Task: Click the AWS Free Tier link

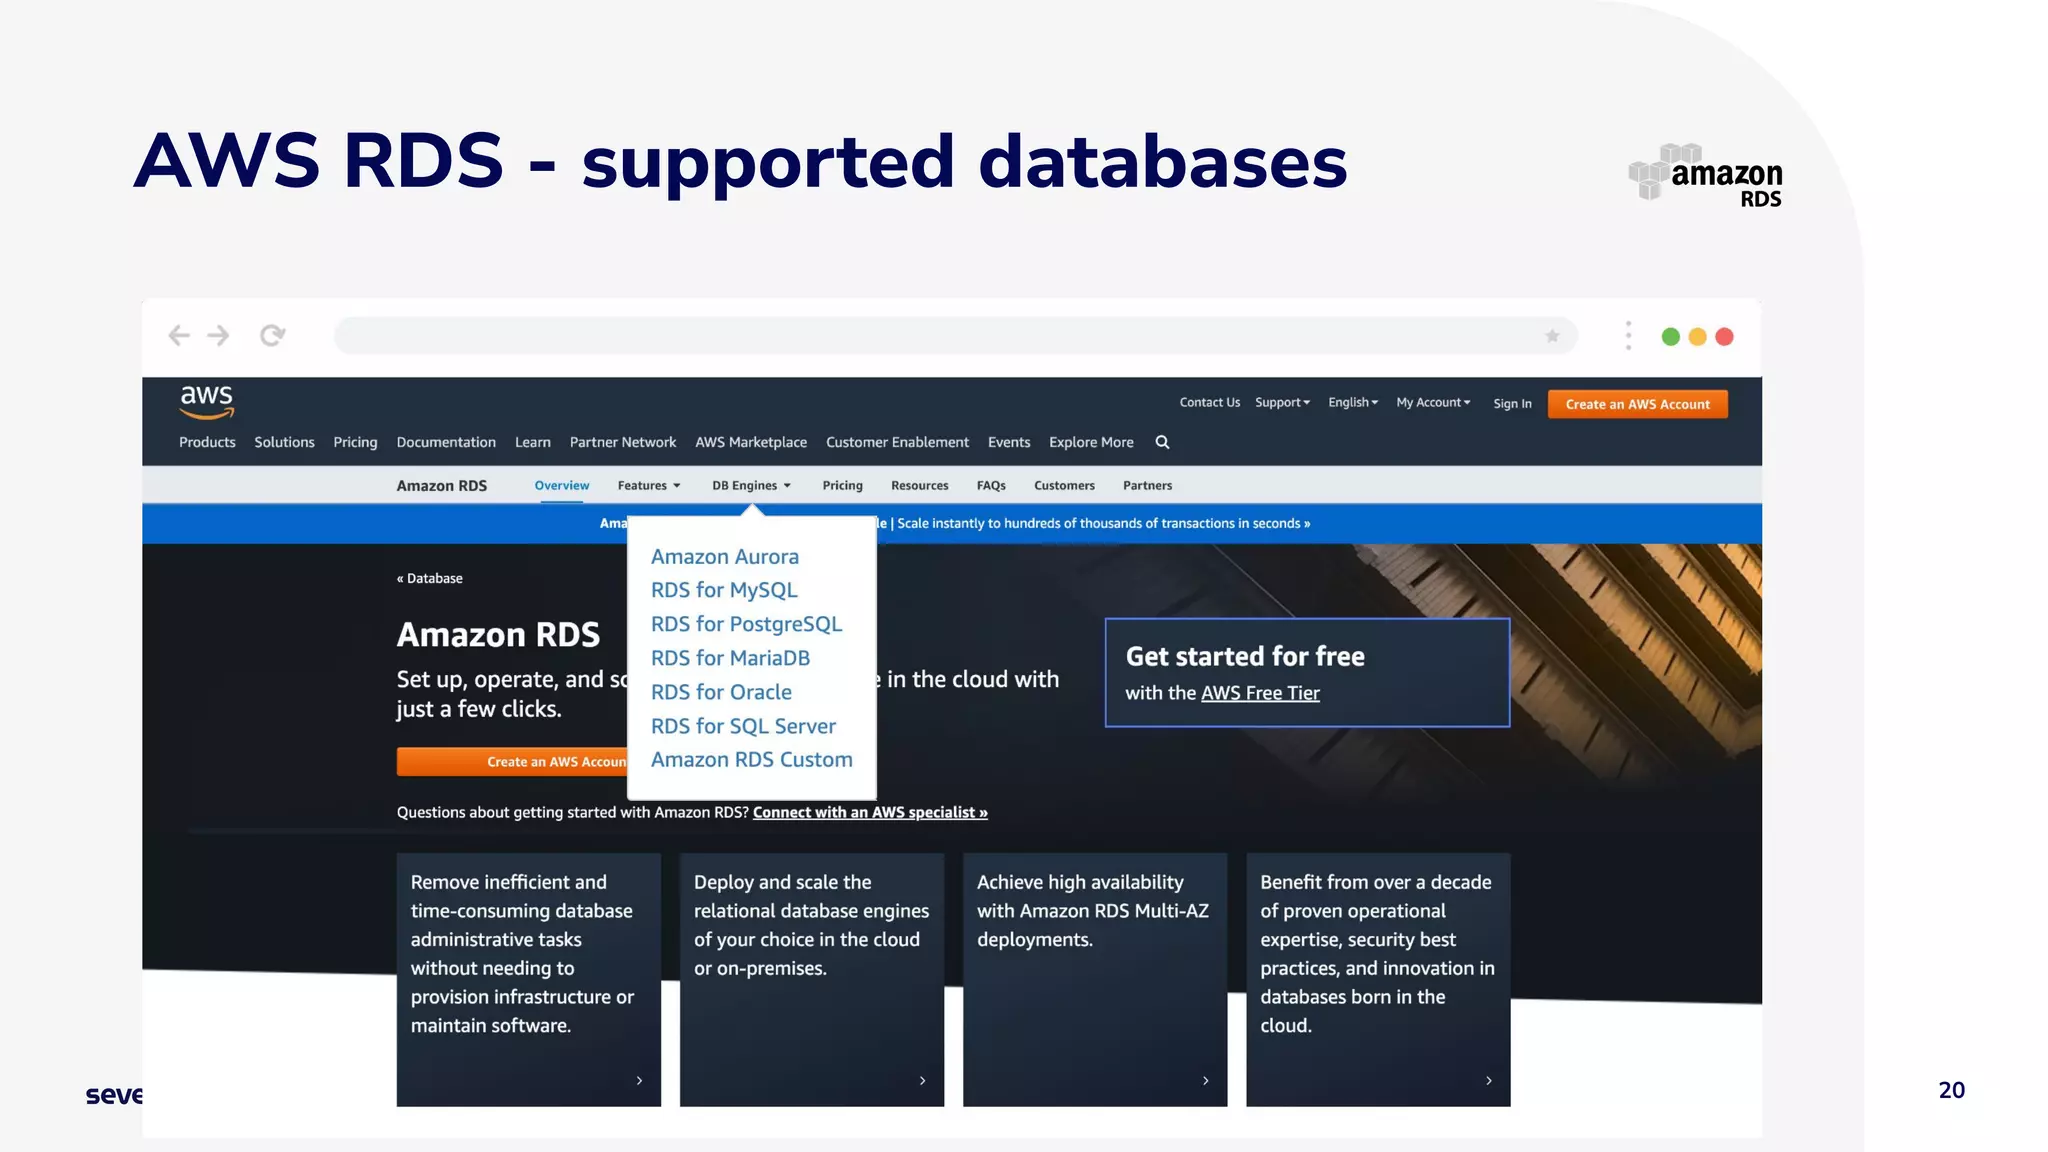Action: point(1260,693)
